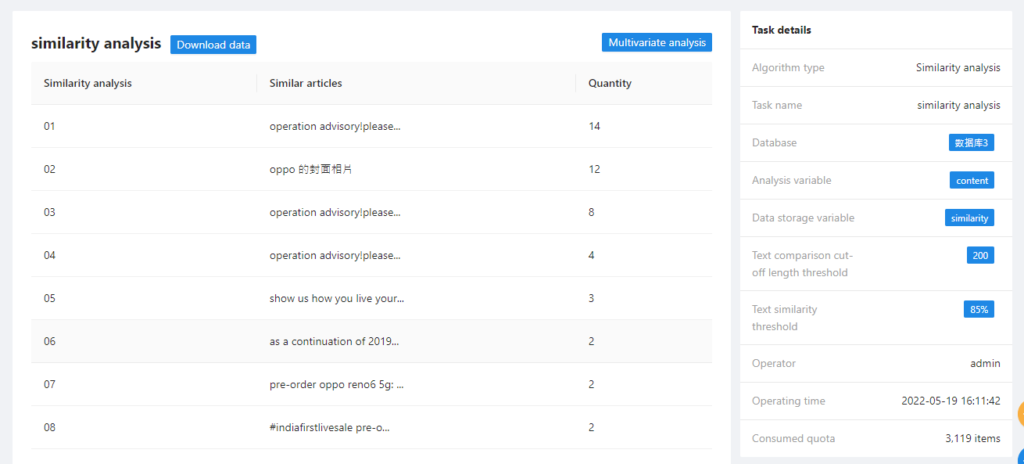The height and width of the screenshot is (464, 1024).
Task: Select the 数据库3 database tag
Action: click(971, 143)
